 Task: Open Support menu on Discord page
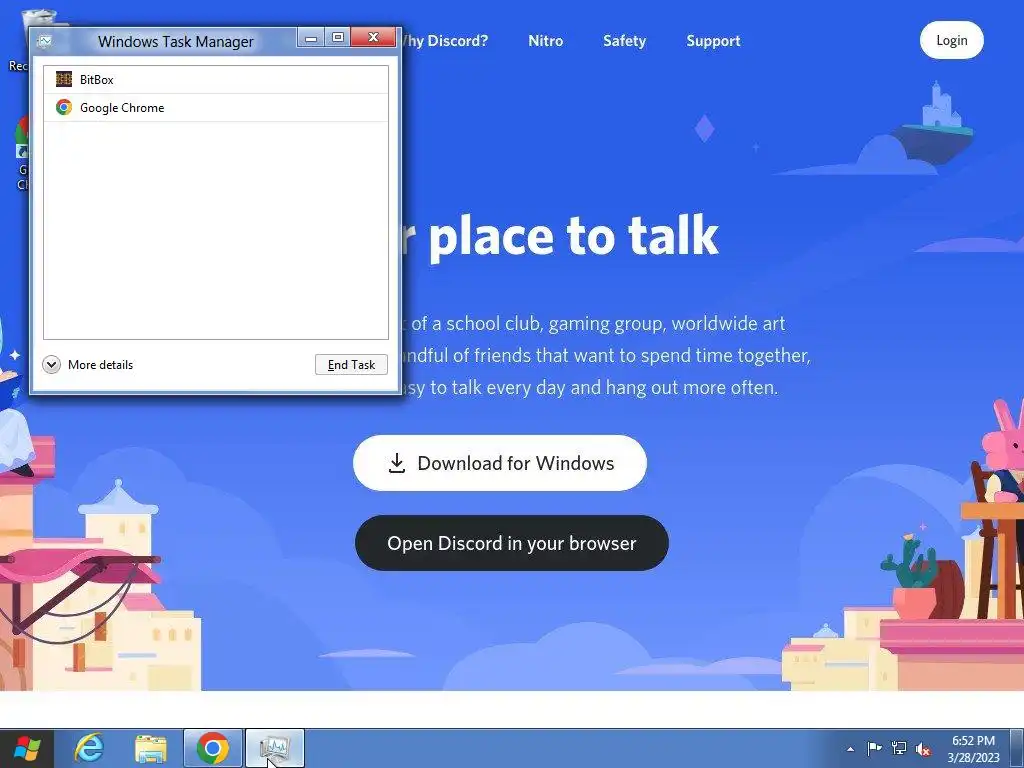pos(713,40)
